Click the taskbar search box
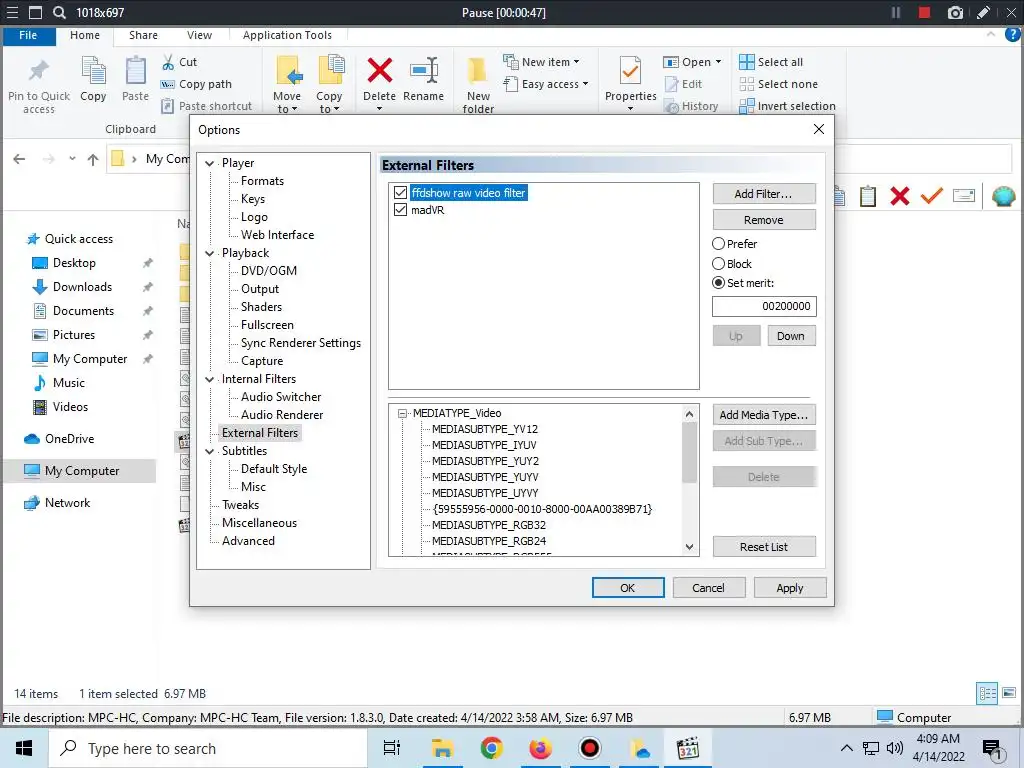 coord(208,748)
